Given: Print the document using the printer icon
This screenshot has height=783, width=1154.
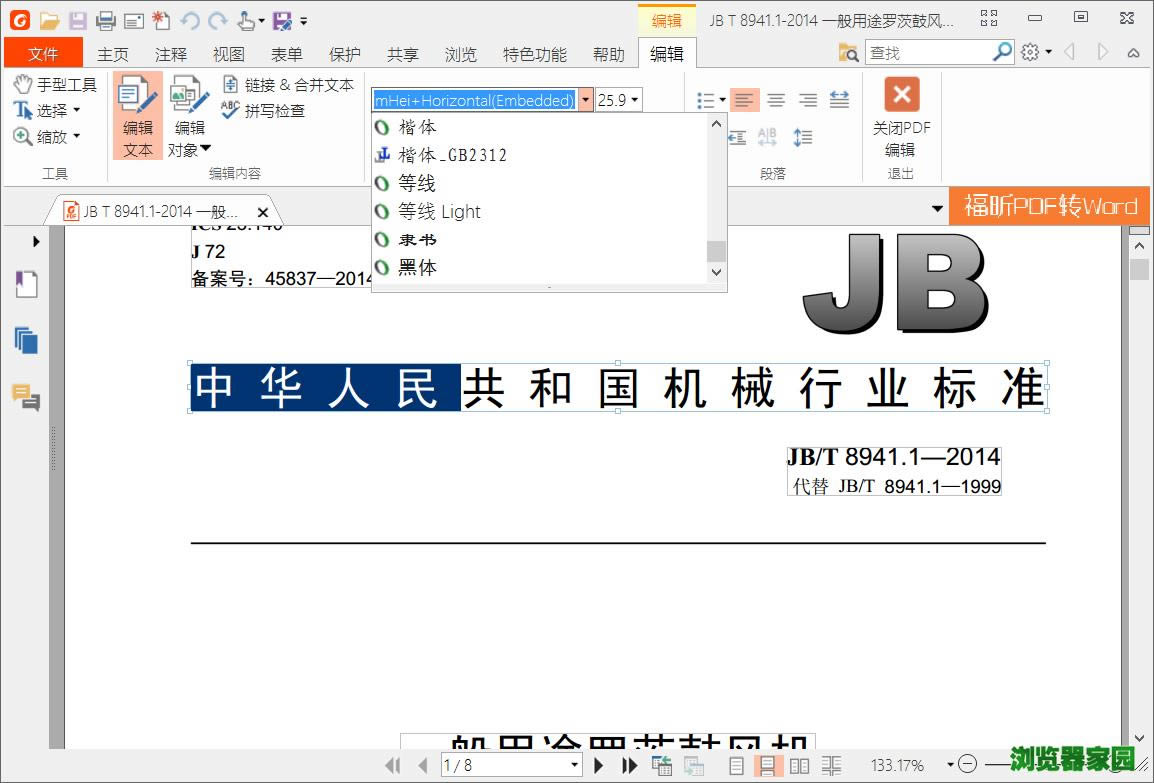Looking at the screenshot, I should click(x=105, y=20).
